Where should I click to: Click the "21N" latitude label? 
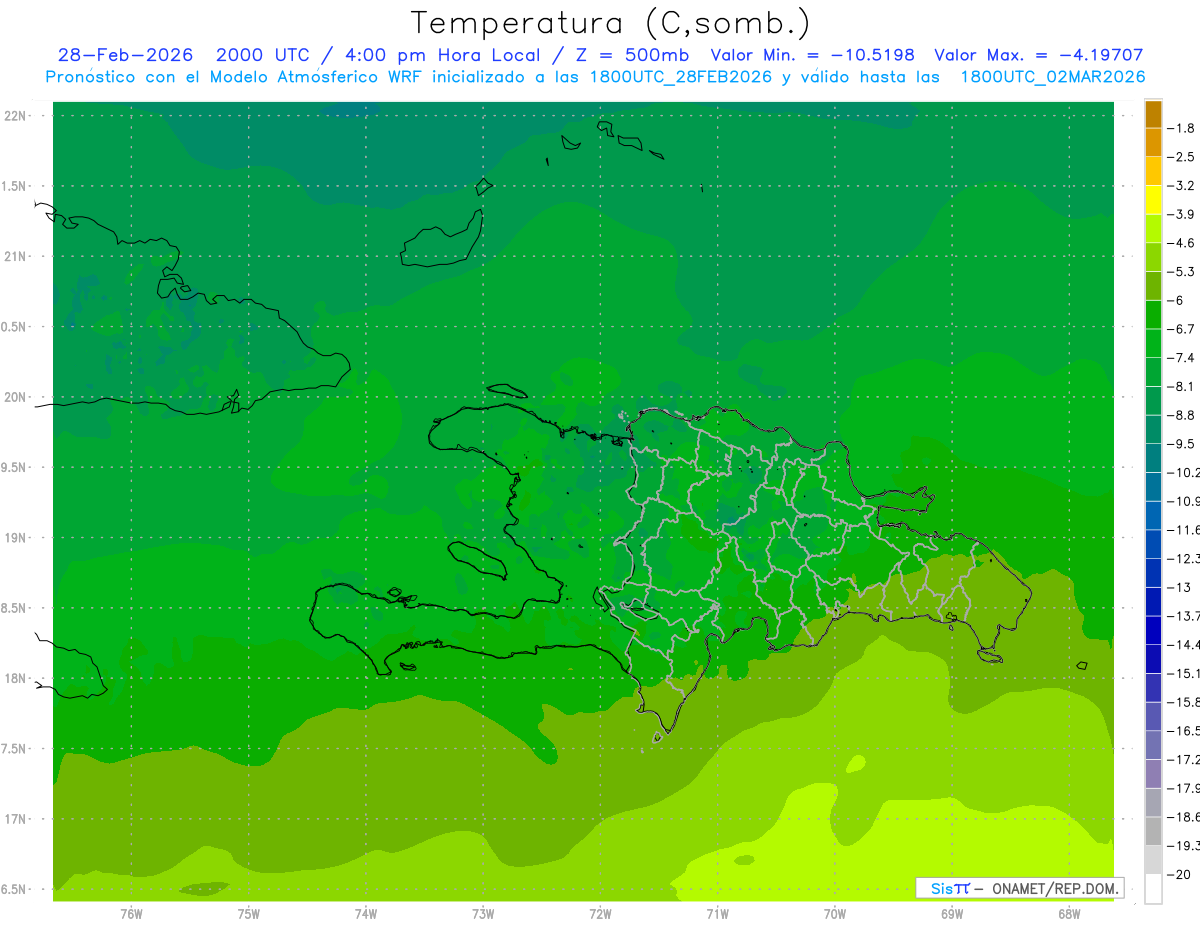(16, 257)
